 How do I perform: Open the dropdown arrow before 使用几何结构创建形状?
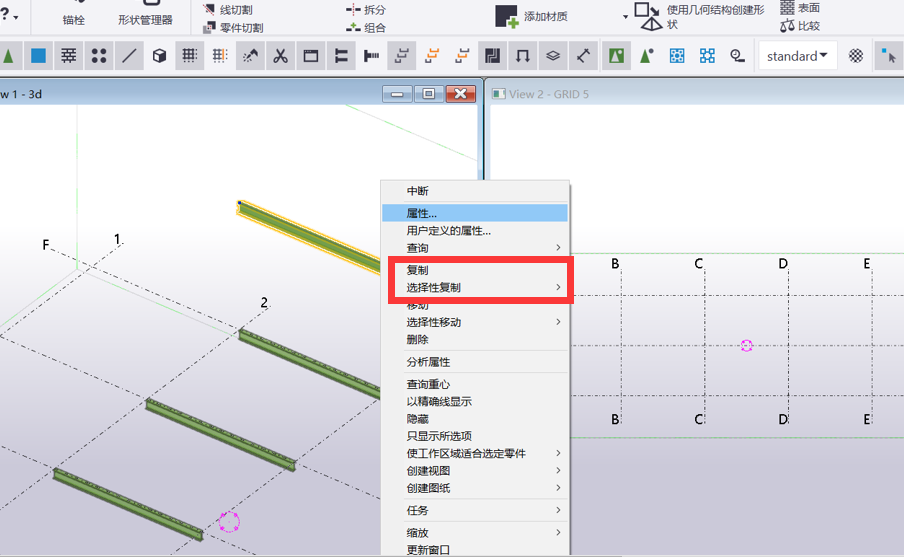click(x=626, y=17)
